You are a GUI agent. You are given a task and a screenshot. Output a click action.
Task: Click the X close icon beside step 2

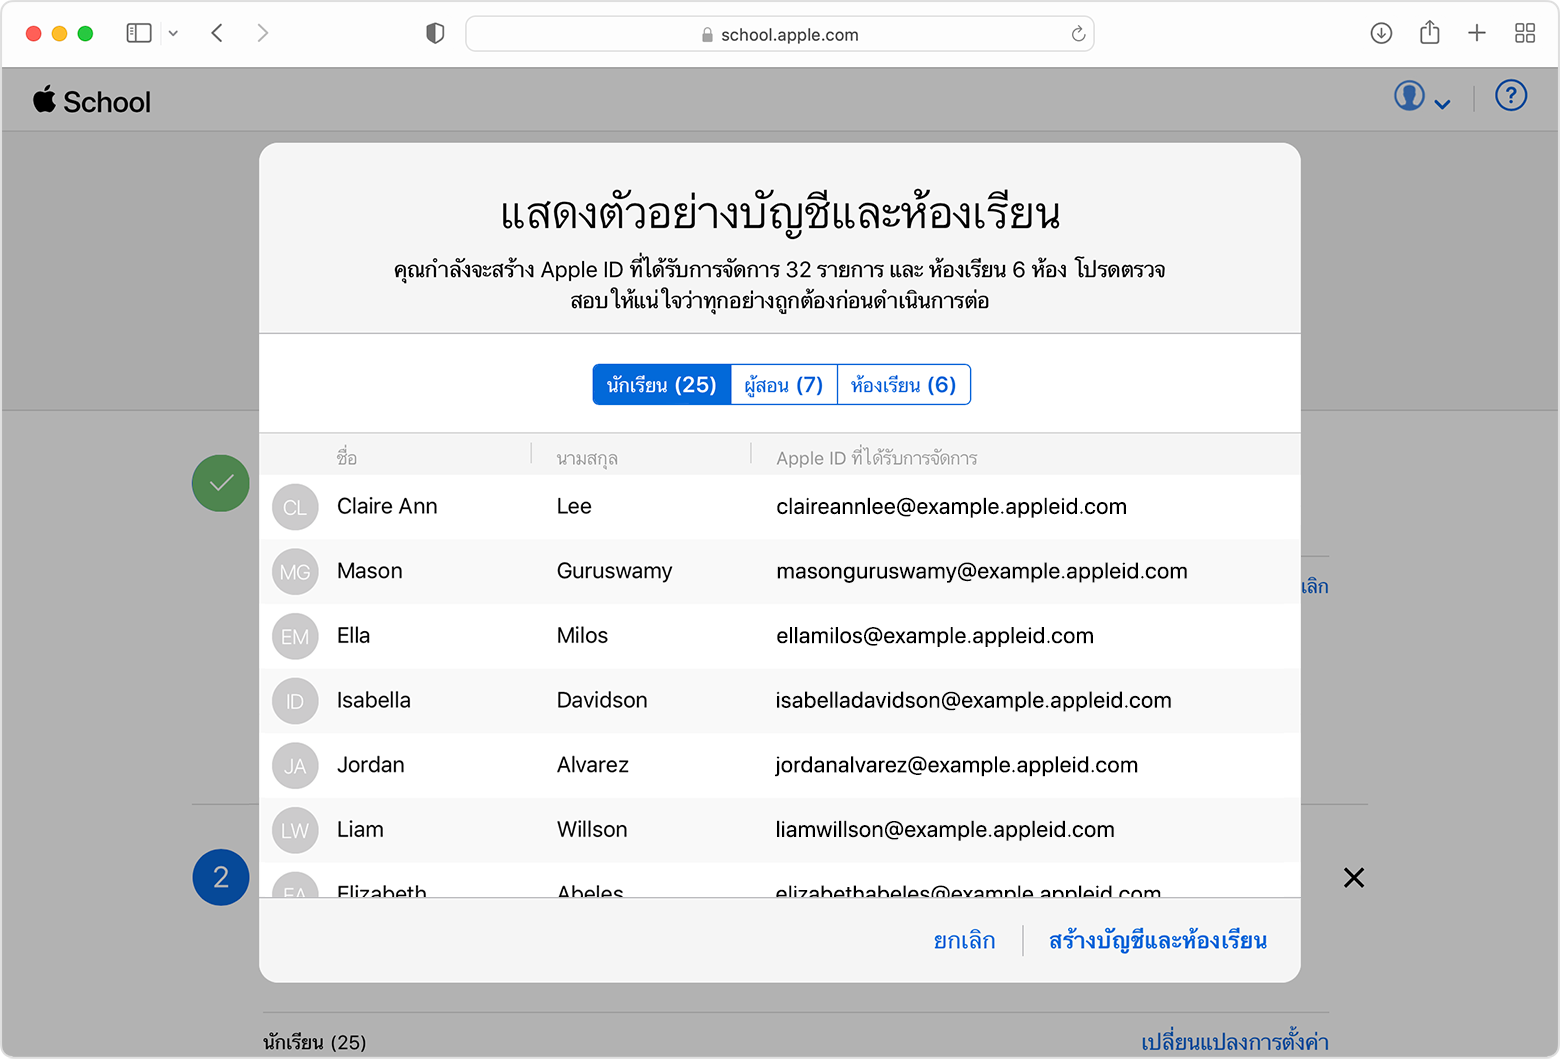[1354, 878]
